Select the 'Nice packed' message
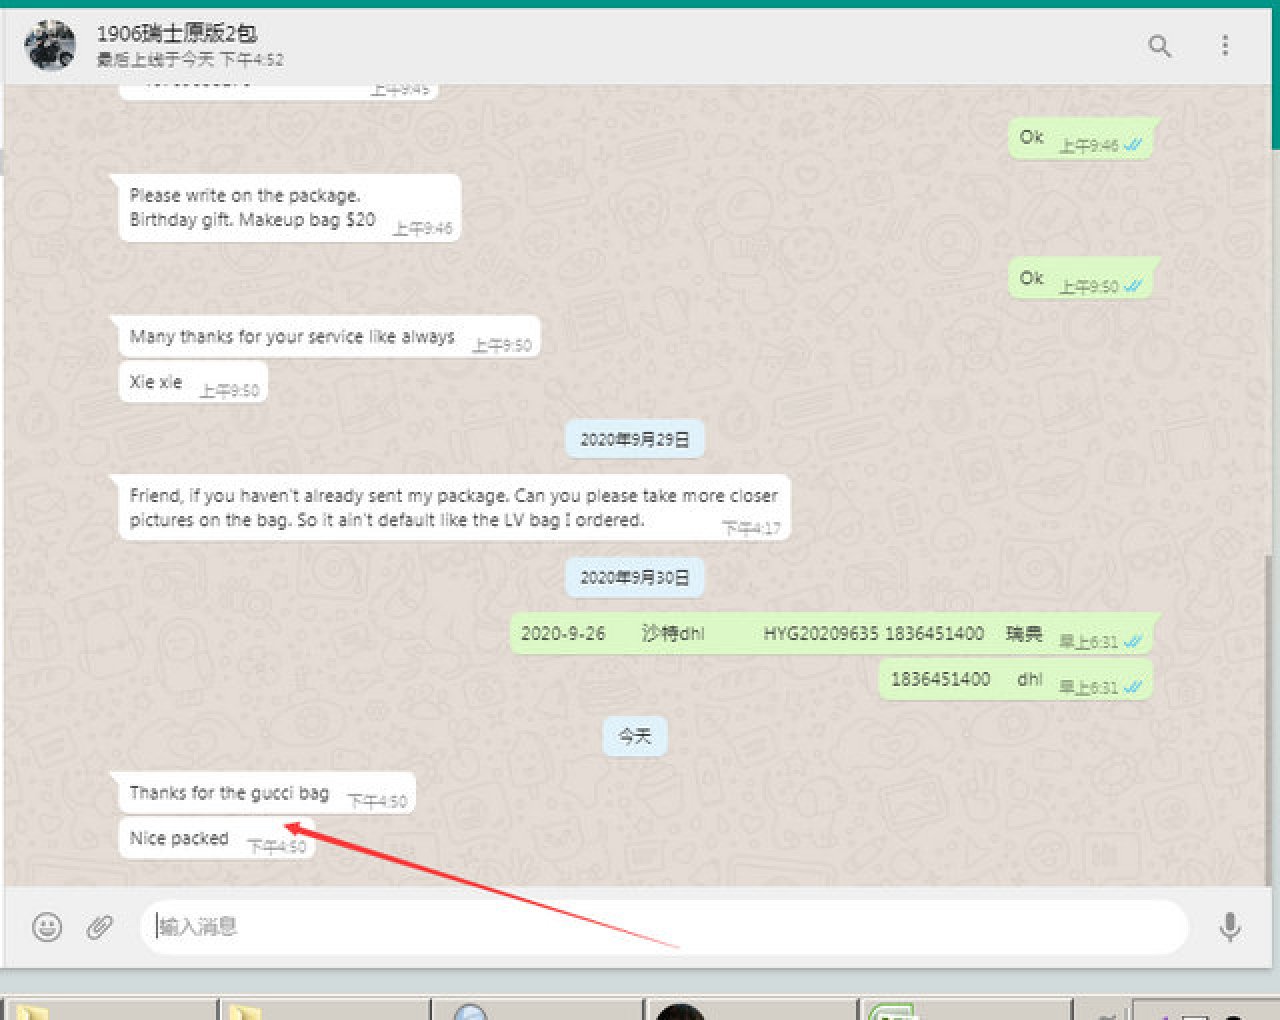Screen dimensions: 1280x1020 pos(180,838)
